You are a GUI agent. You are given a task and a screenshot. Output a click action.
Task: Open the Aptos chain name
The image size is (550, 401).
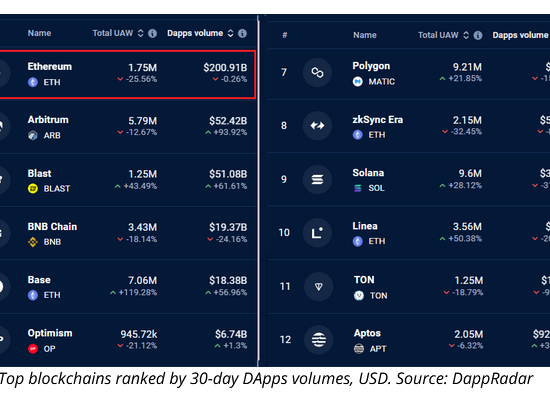[x=367, y=333]
